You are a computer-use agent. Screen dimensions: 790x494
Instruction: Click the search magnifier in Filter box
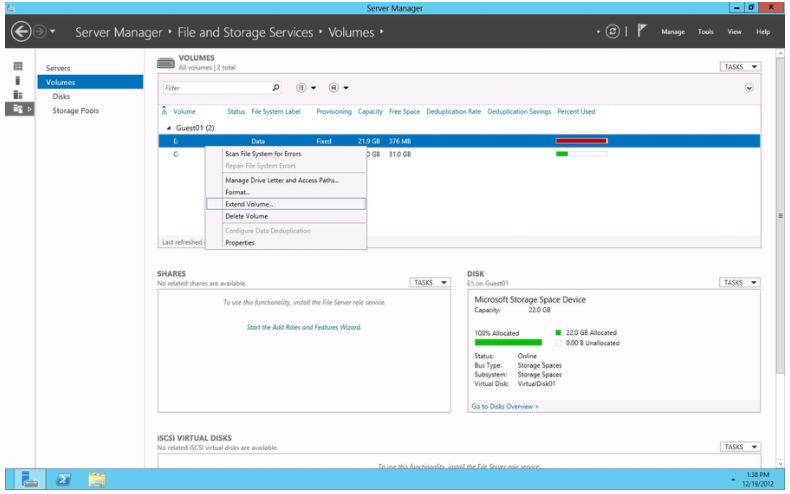coord(276,88)
